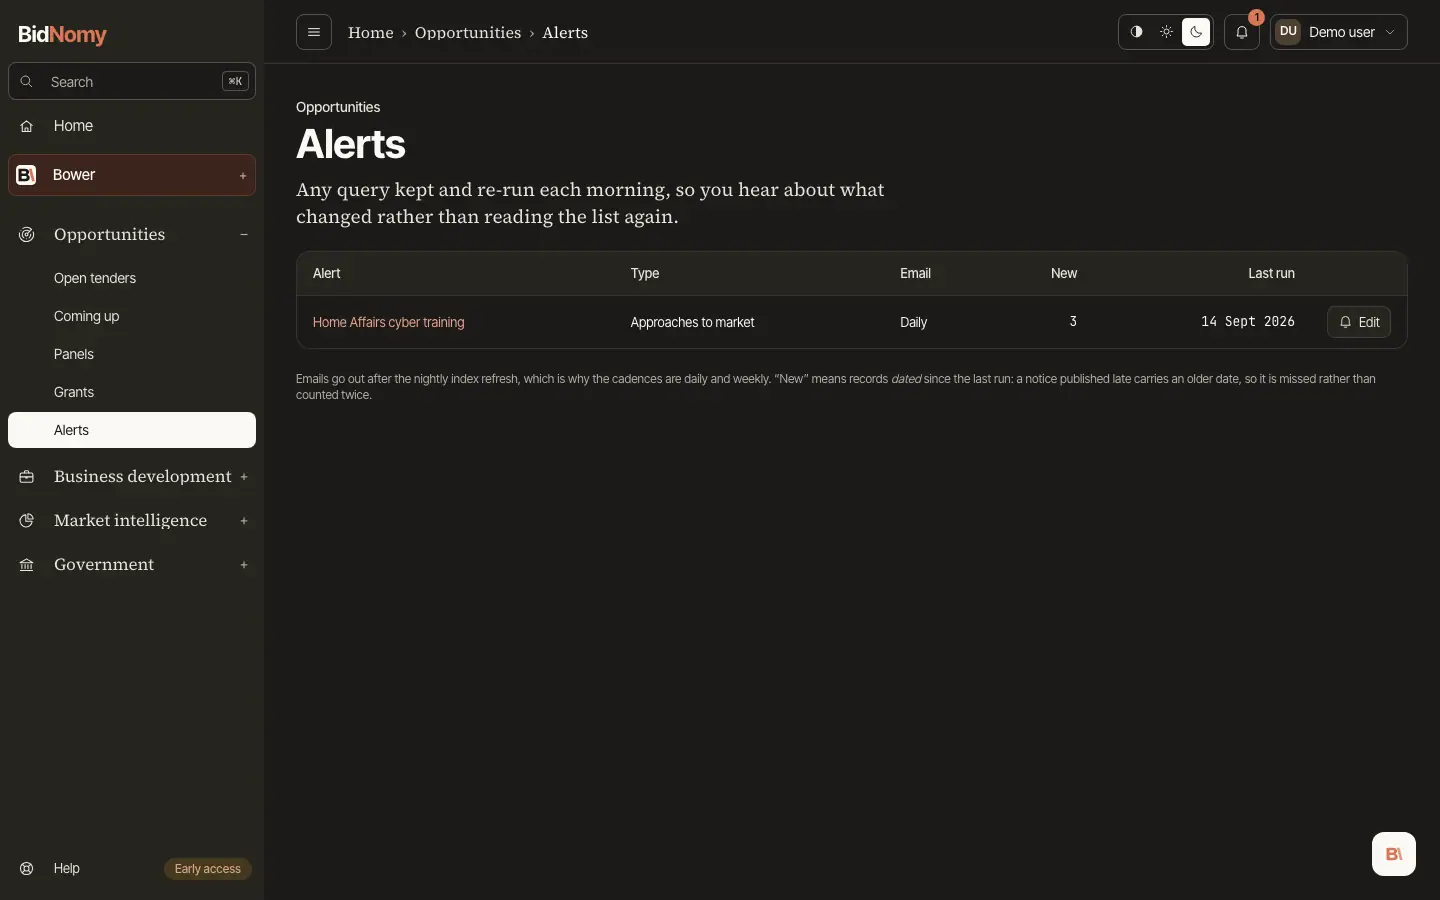
Task: Open the Home Affairs cyber training alert
Action: click(388, 322)
